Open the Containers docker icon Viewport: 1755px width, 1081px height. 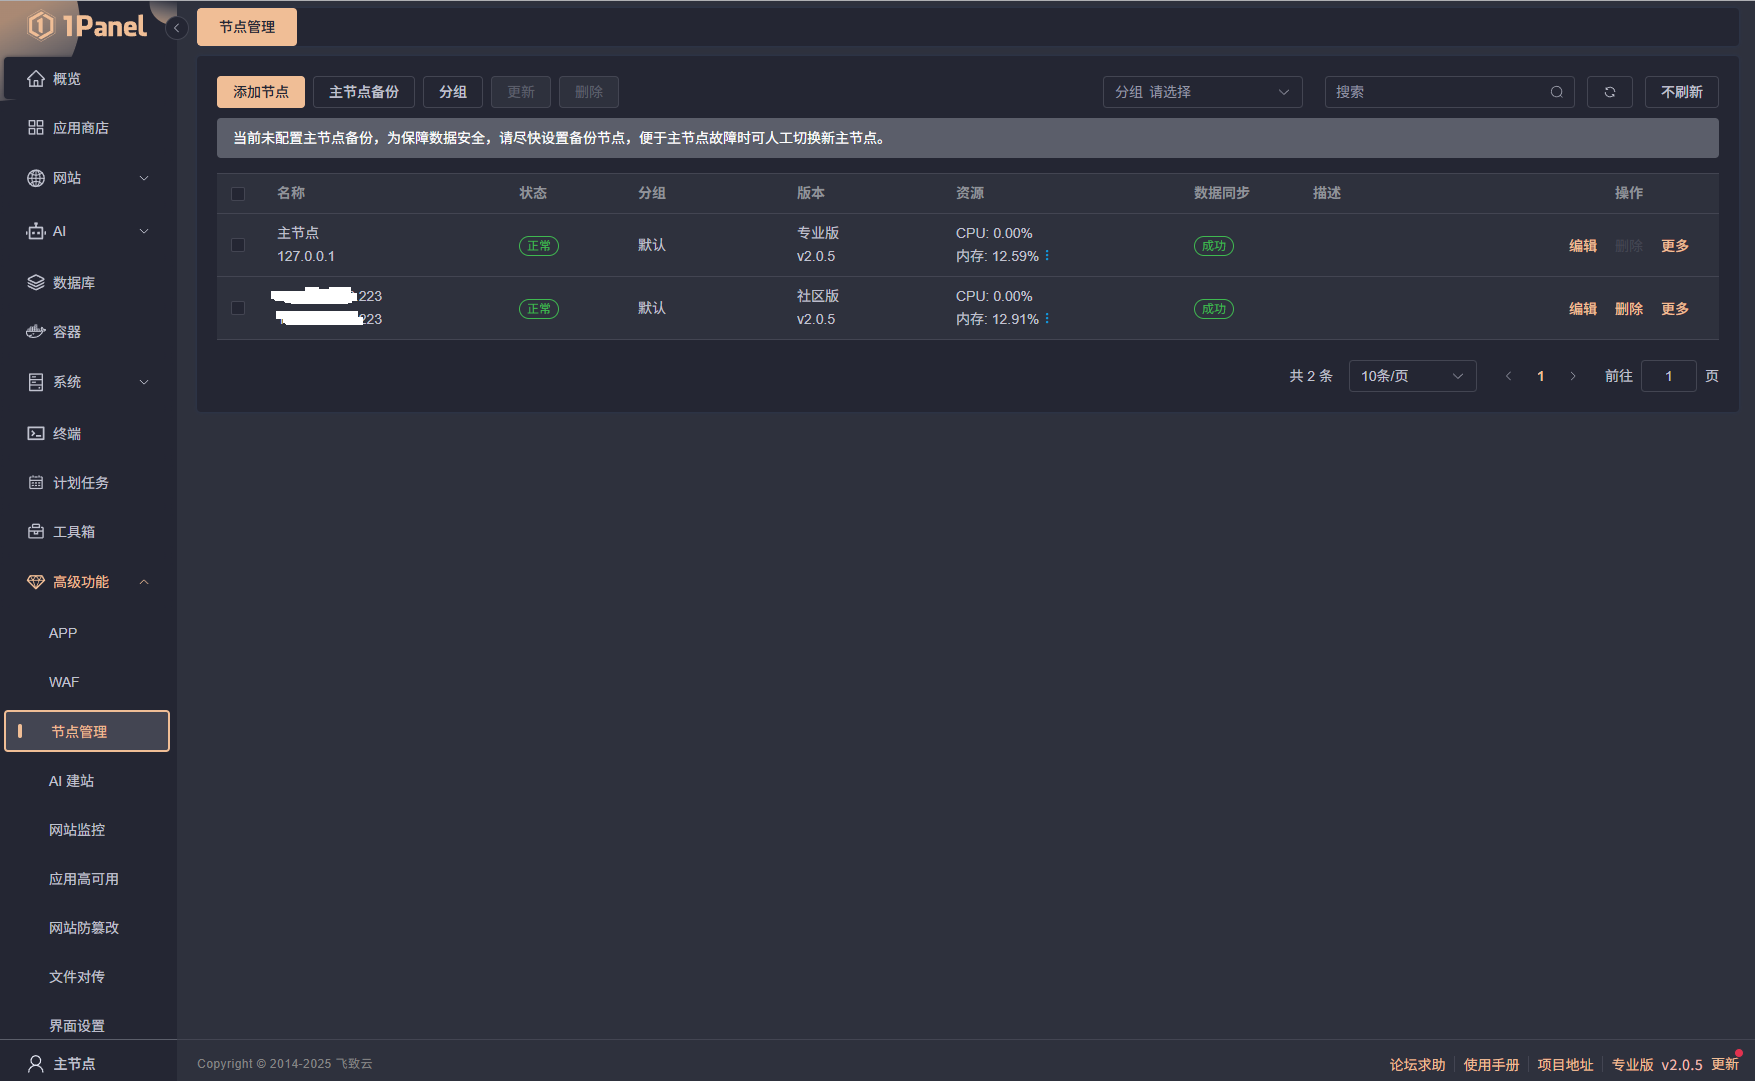click(x=36, y=332)
